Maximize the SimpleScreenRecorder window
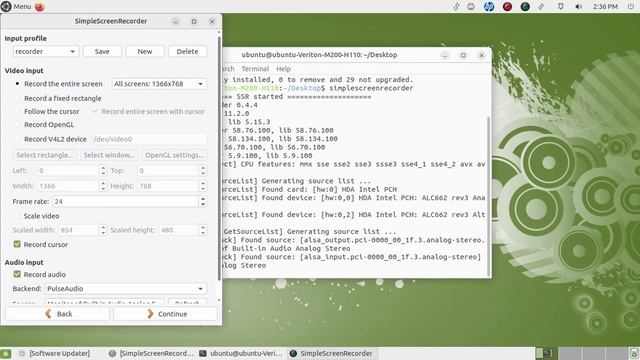 pyautogui.click(x=194, y=22)
